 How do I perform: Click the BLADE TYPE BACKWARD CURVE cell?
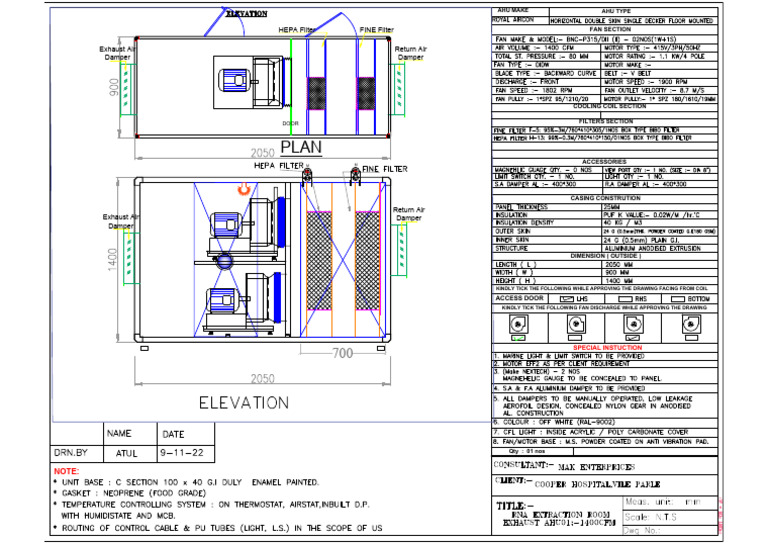[x=547, y=73]
